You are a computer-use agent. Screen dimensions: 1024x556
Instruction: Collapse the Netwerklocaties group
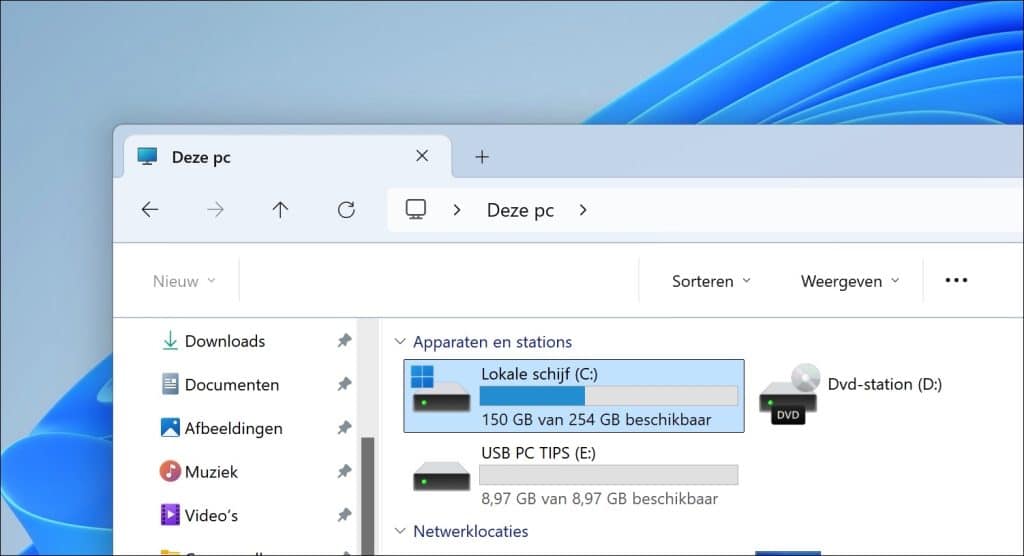point(400,531)
